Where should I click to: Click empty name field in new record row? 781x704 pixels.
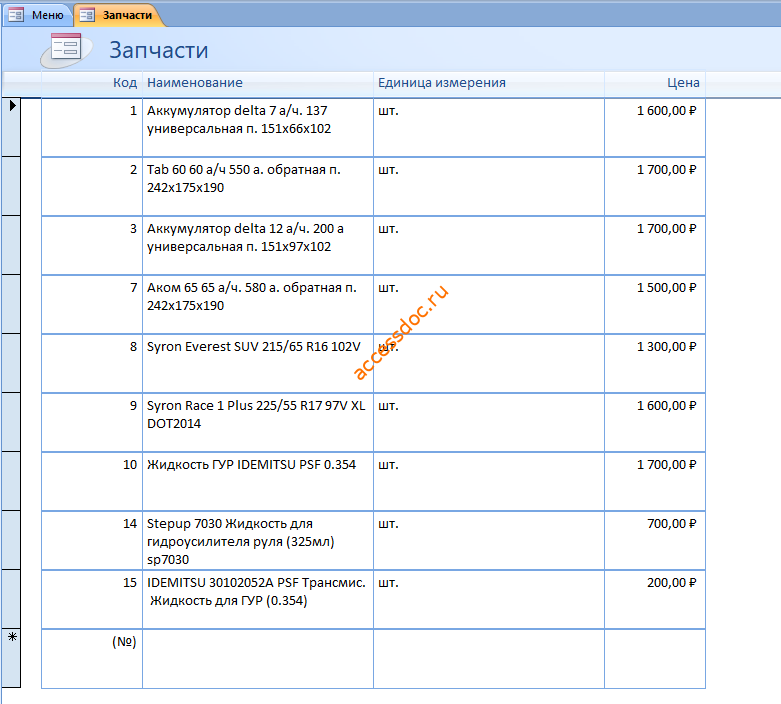258,658
